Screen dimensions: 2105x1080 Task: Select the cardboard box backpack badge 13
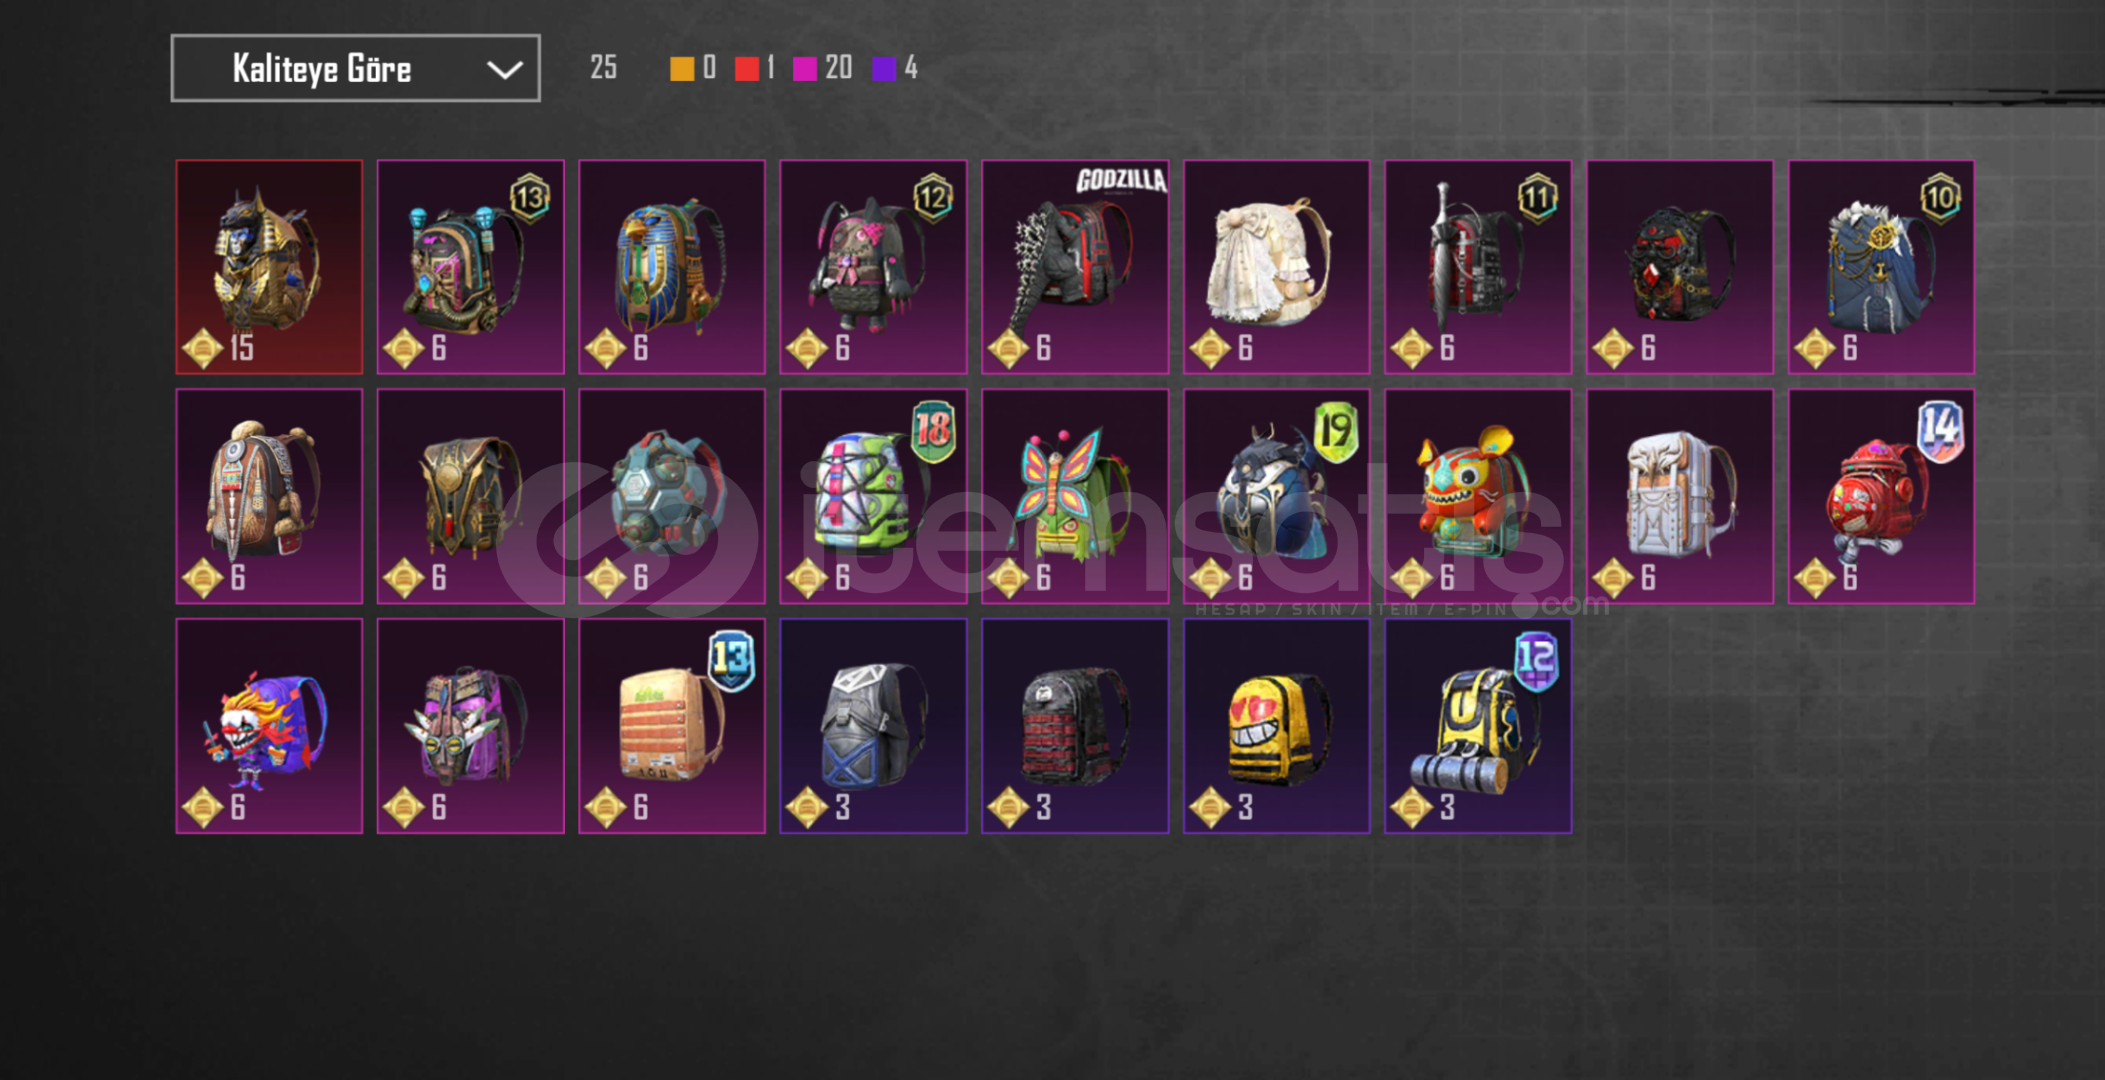672,726
